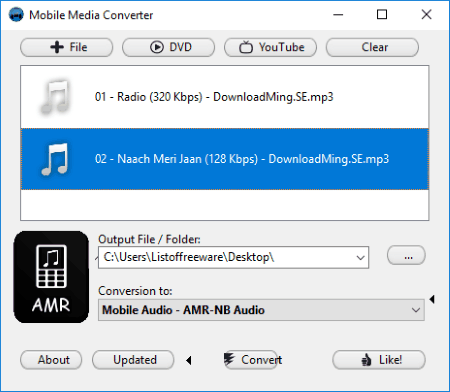The height and width of the screenshot is (392, 450).
Task: Minimize the Mobile Media Converter window
Action: click(x=338, y=15)
